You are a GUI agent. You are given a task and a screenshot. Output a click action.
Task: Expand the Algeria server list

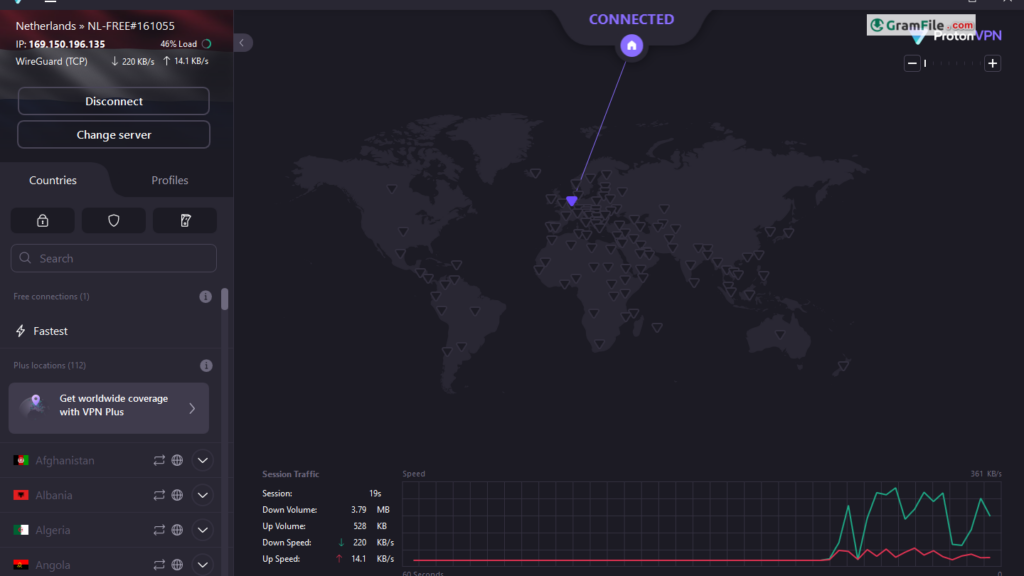pos(203,530)
